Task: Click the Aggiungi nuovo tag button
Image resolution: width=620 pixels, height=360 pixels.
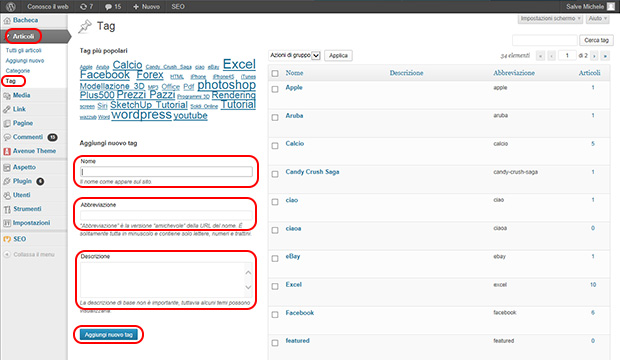Action: coord(109,335)
